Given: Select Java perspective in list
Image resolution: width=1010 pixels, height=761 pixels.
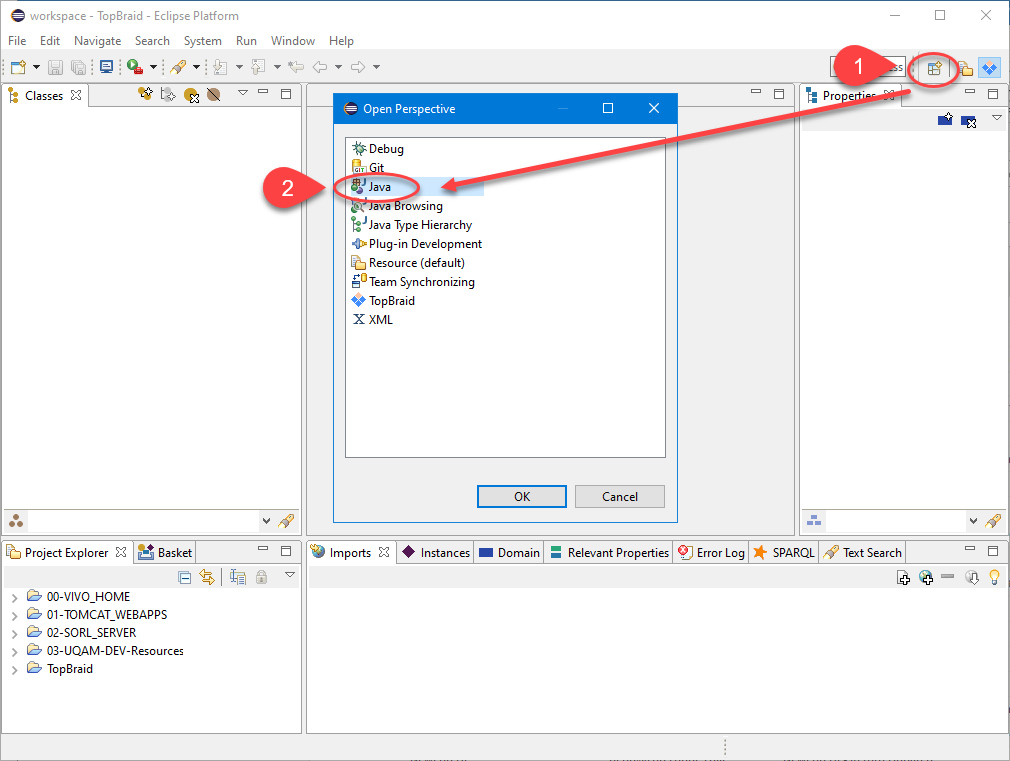Looking at the screenshot, I should [372, 187].
